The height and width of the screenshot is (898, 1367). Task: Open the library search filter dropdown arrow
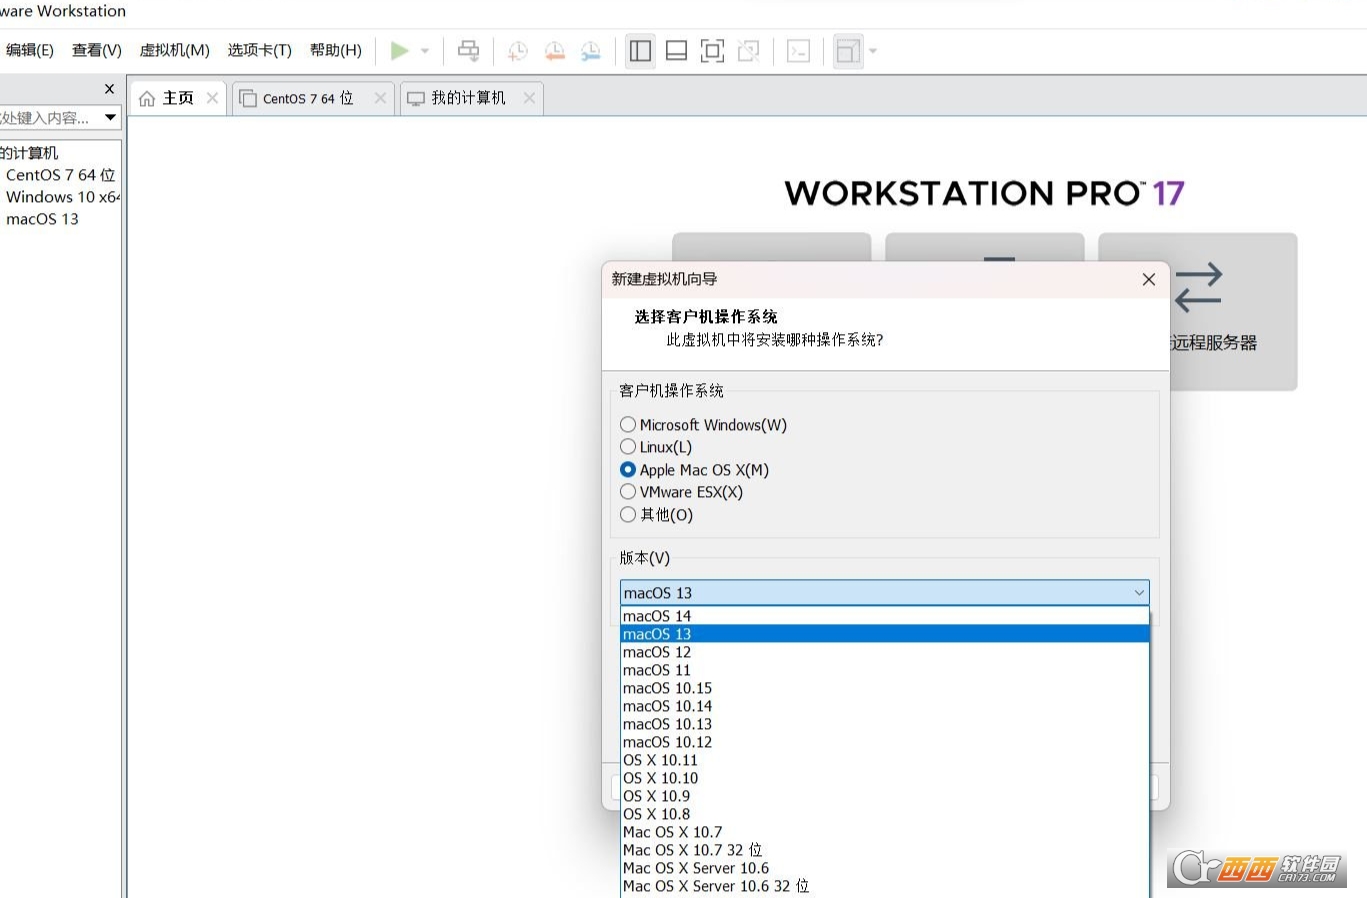point(110,117)
